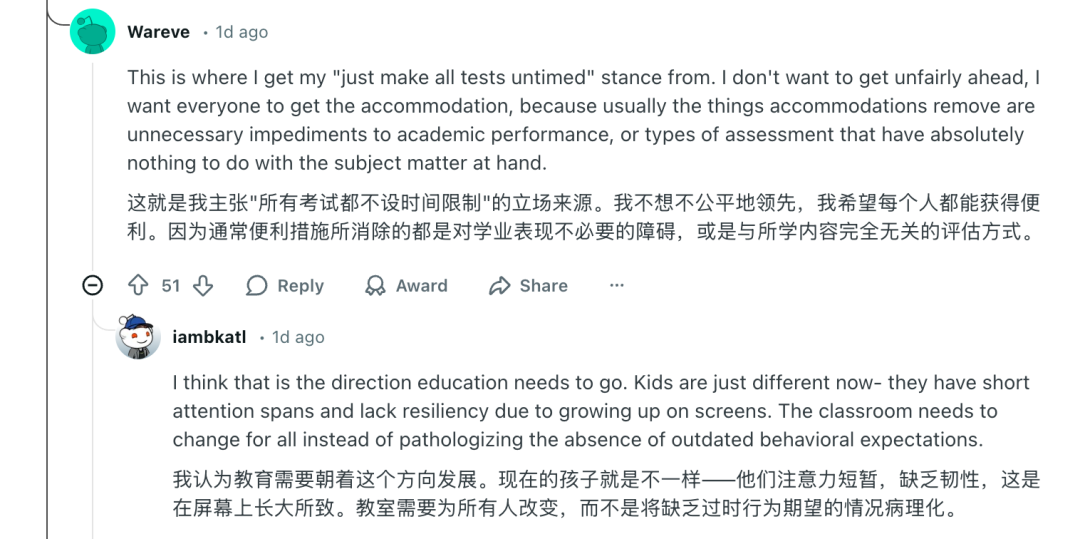
Task: Open iambkatl's avatar profile picture
Action: tap(139, 338)
